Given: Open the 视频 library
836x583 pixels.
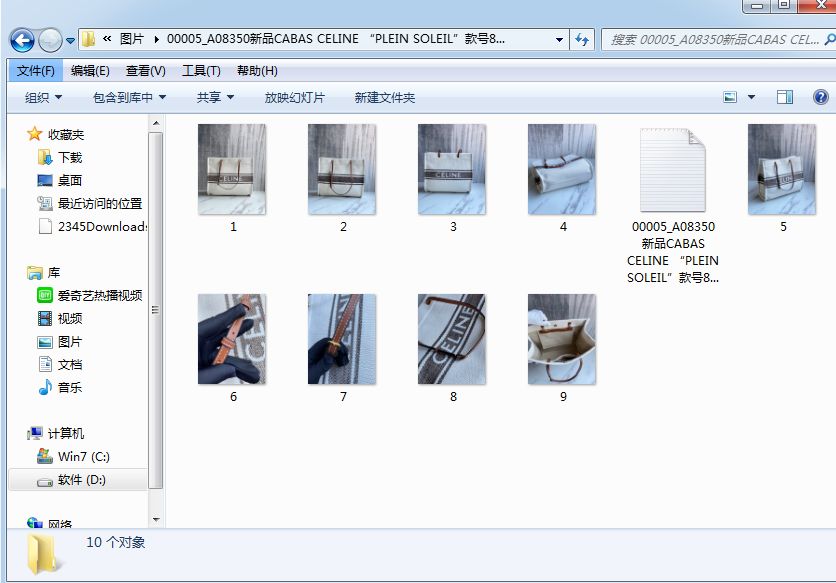Looking at the screenshot, I should (x=70, y=318).
